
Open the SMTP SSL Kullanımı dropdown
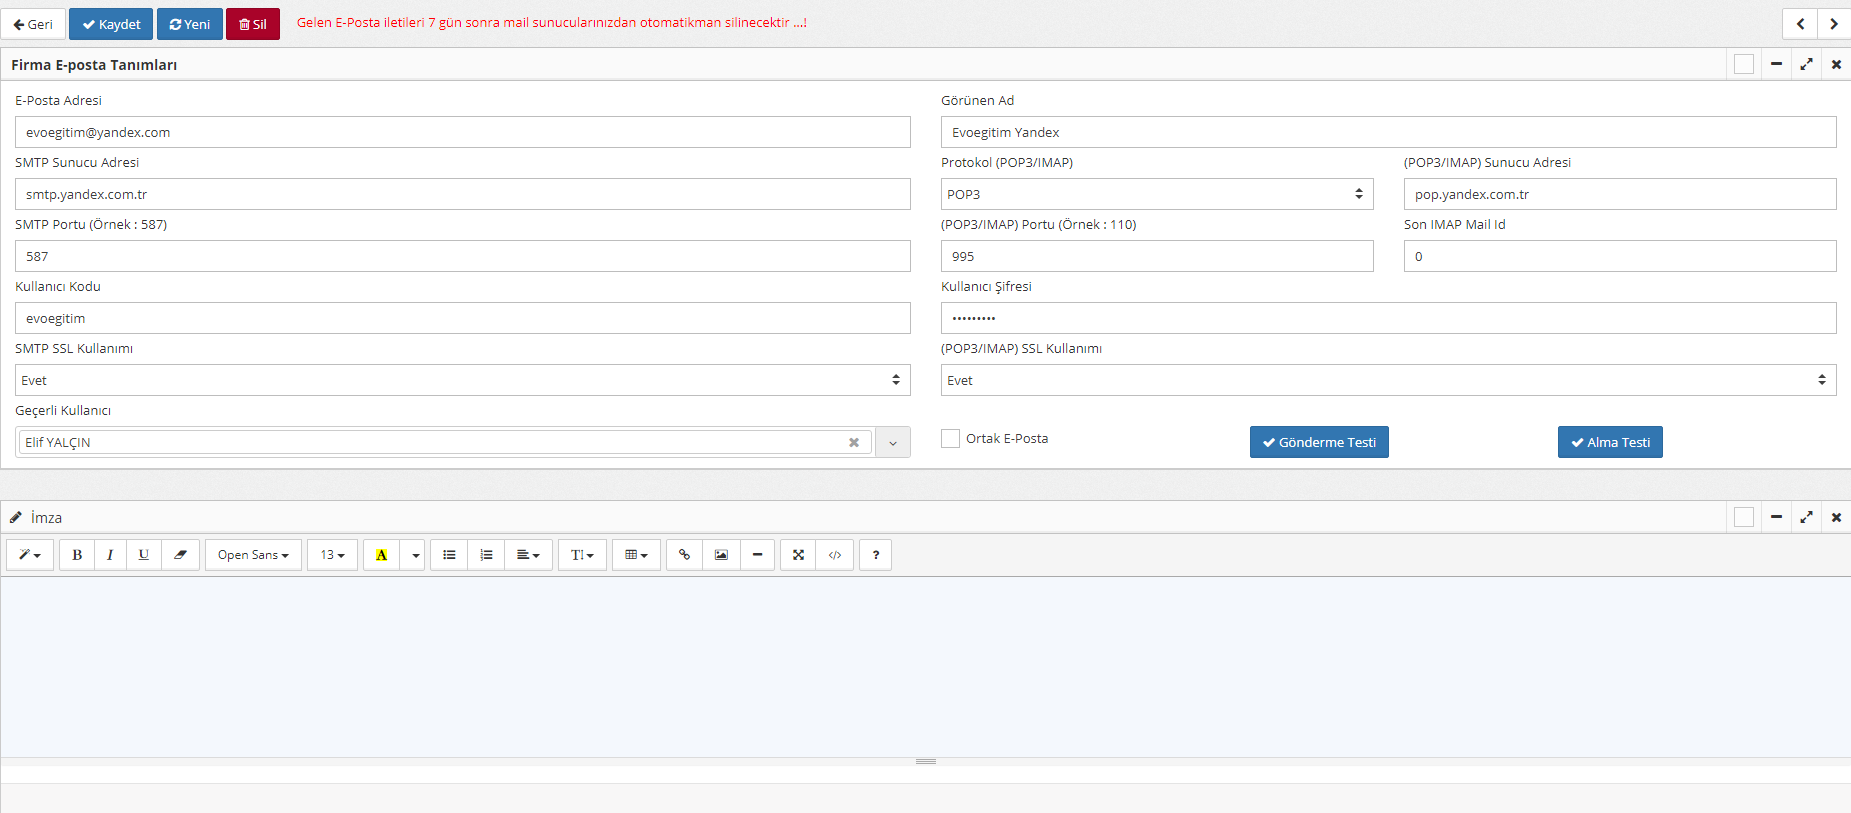click(x=462, y=380)
